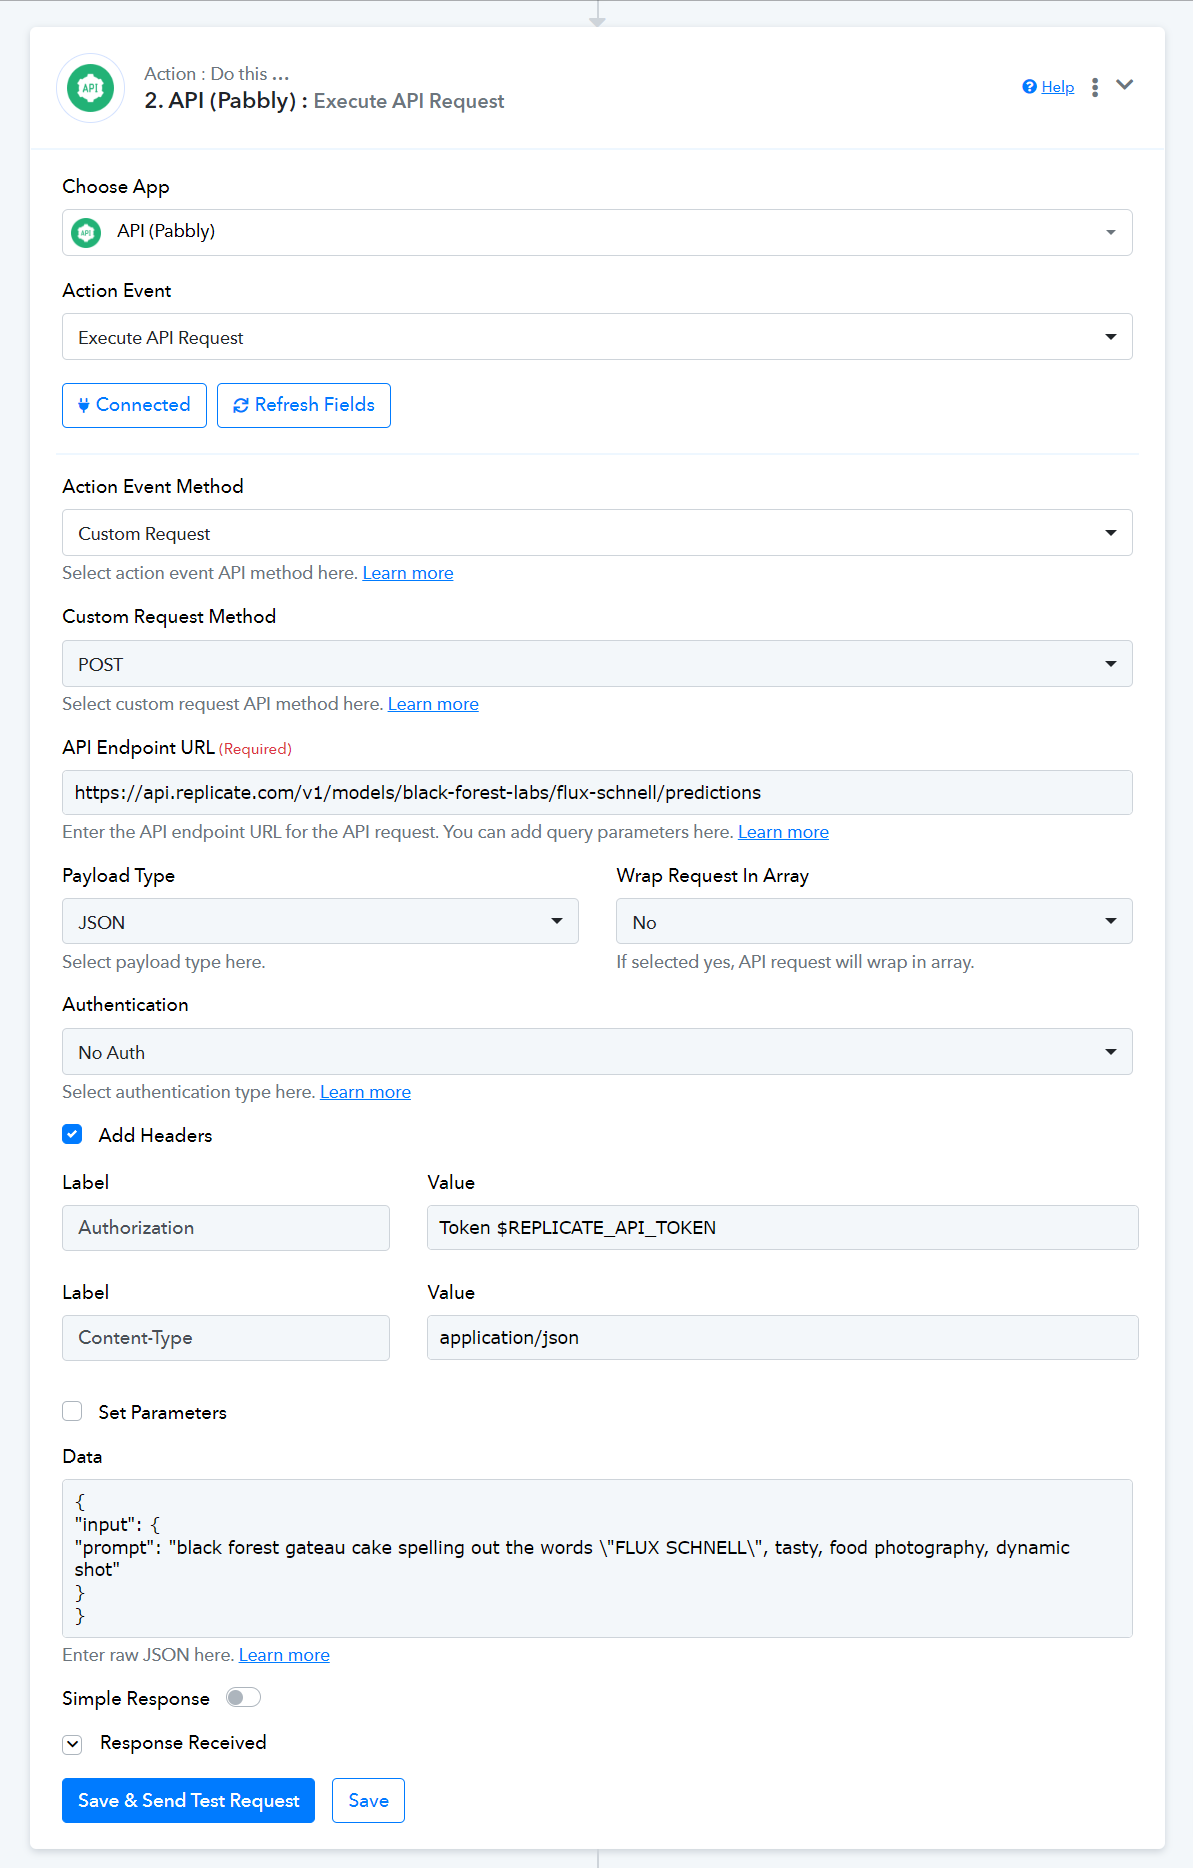This screenshot has width=1193, height=1868.
Task: Open the Payload Type JSON dropdown
Action: (x=320, y=921)
